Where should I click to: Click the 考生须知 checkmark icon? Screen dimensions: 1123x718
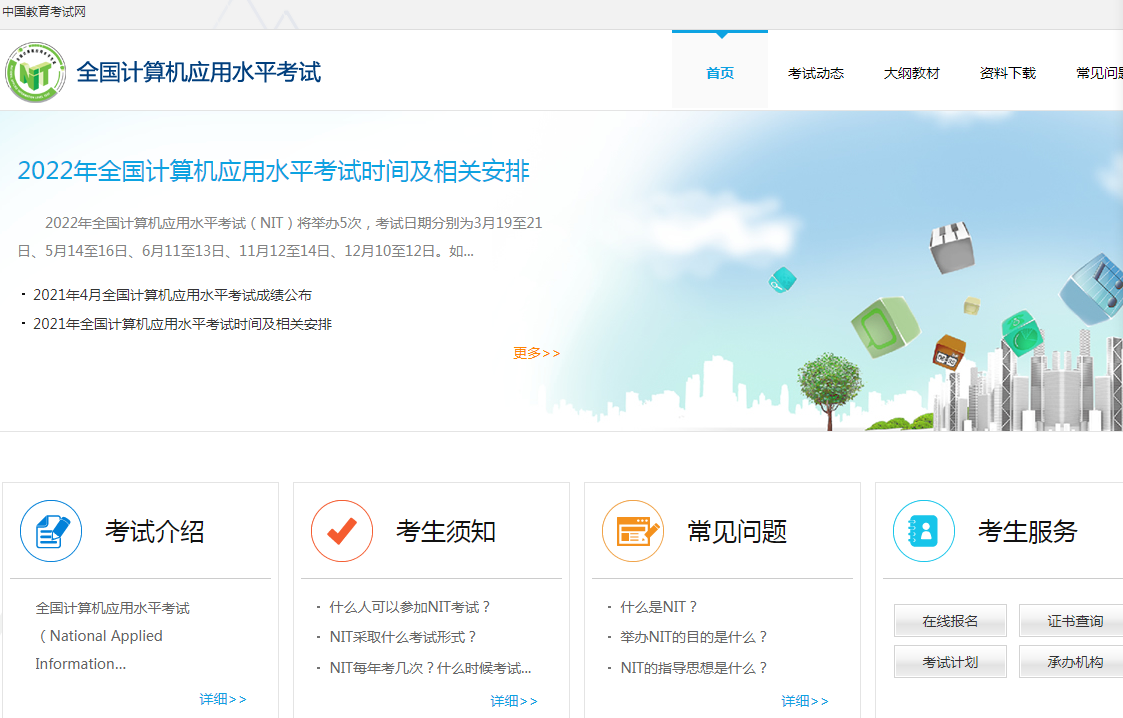(x=342, y=531)
